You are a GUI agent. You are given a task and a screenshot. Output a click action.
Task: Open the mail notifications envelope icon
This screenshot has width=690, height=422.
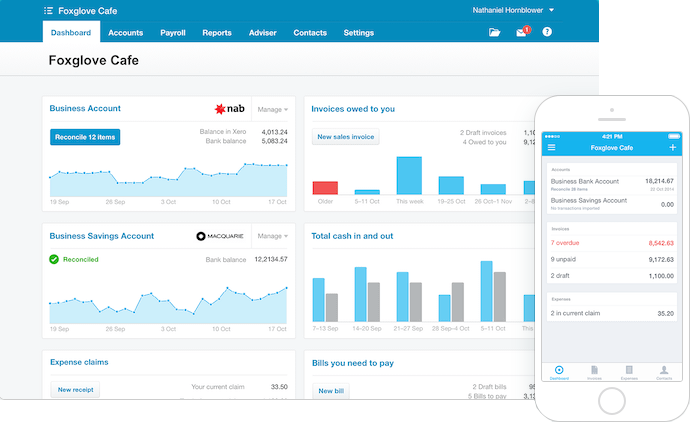coord(521,32)
